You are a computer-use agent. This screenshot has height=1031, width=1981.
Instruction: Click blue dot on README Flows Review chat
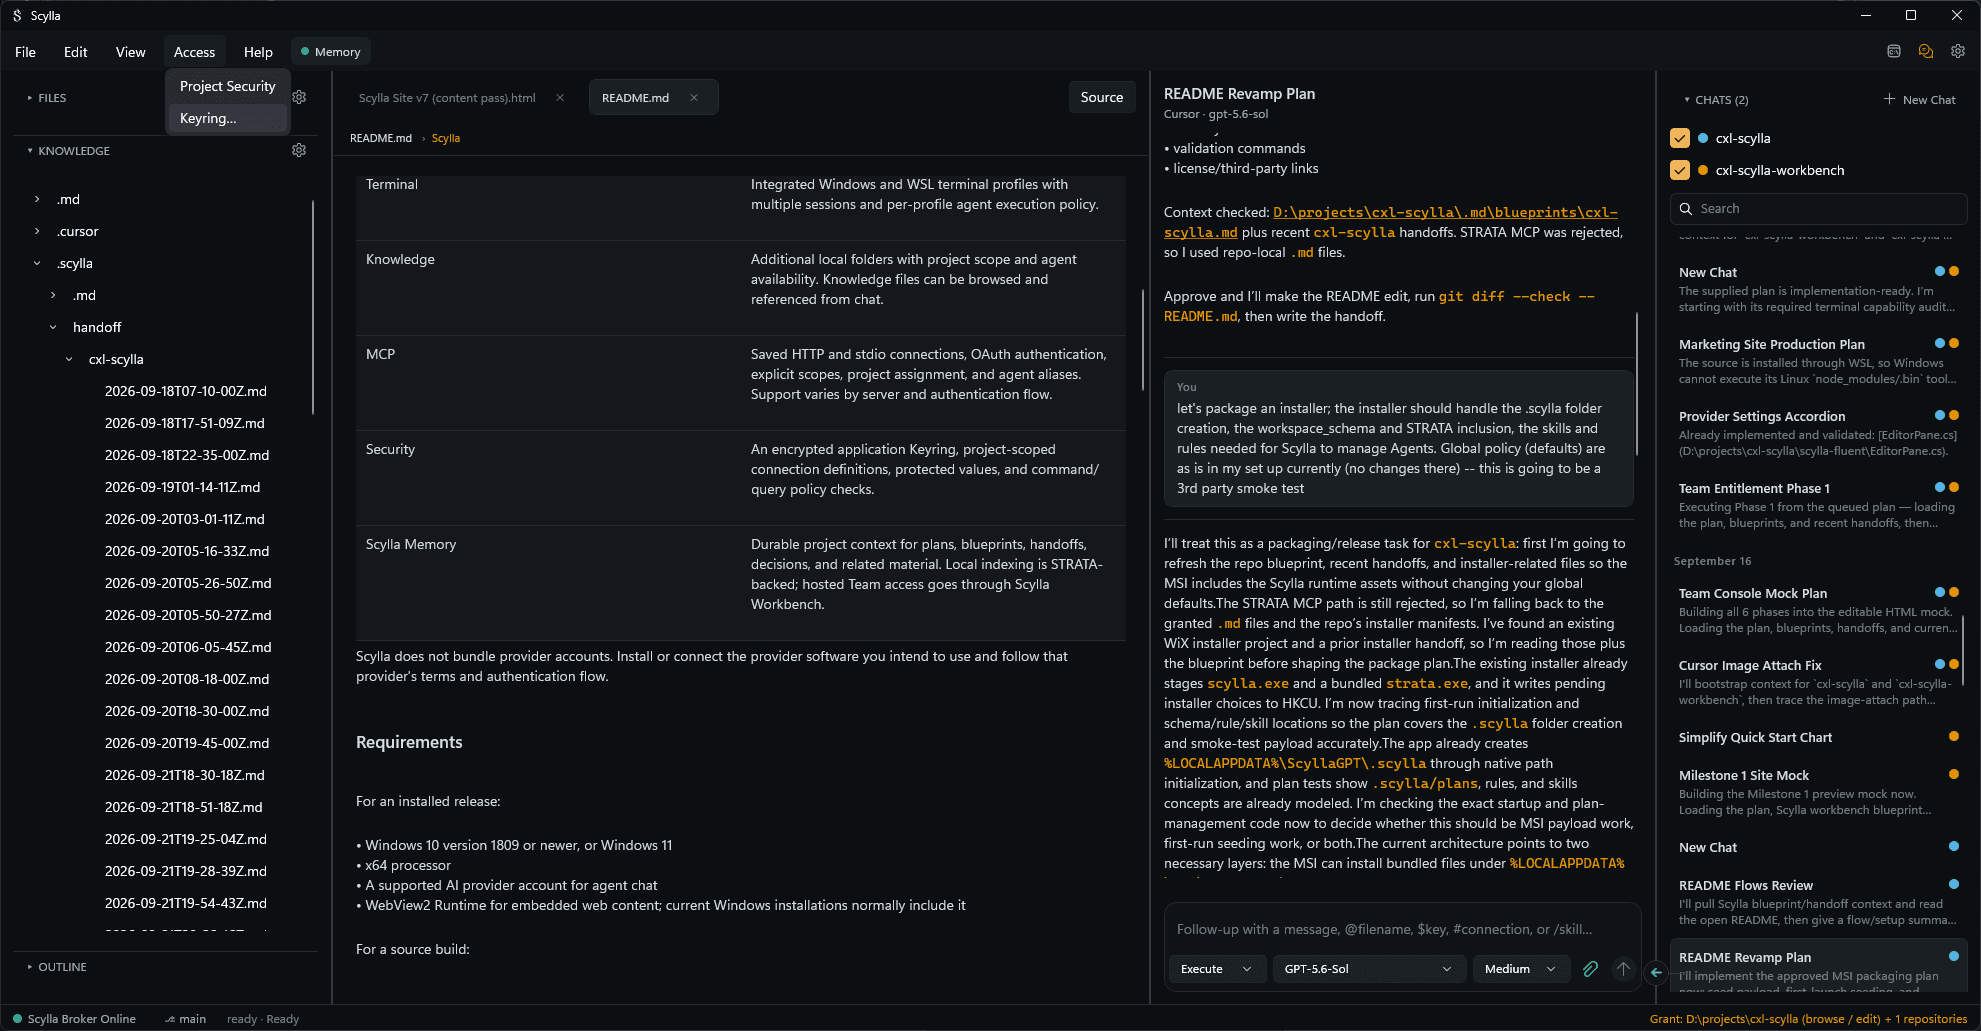coord(1954,884)
